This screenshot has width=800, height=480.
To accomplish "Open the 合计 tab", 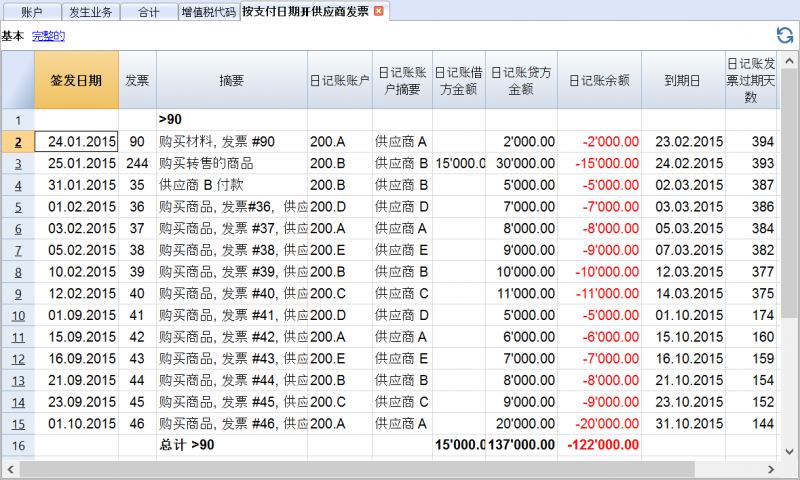I will coord(149,12).
